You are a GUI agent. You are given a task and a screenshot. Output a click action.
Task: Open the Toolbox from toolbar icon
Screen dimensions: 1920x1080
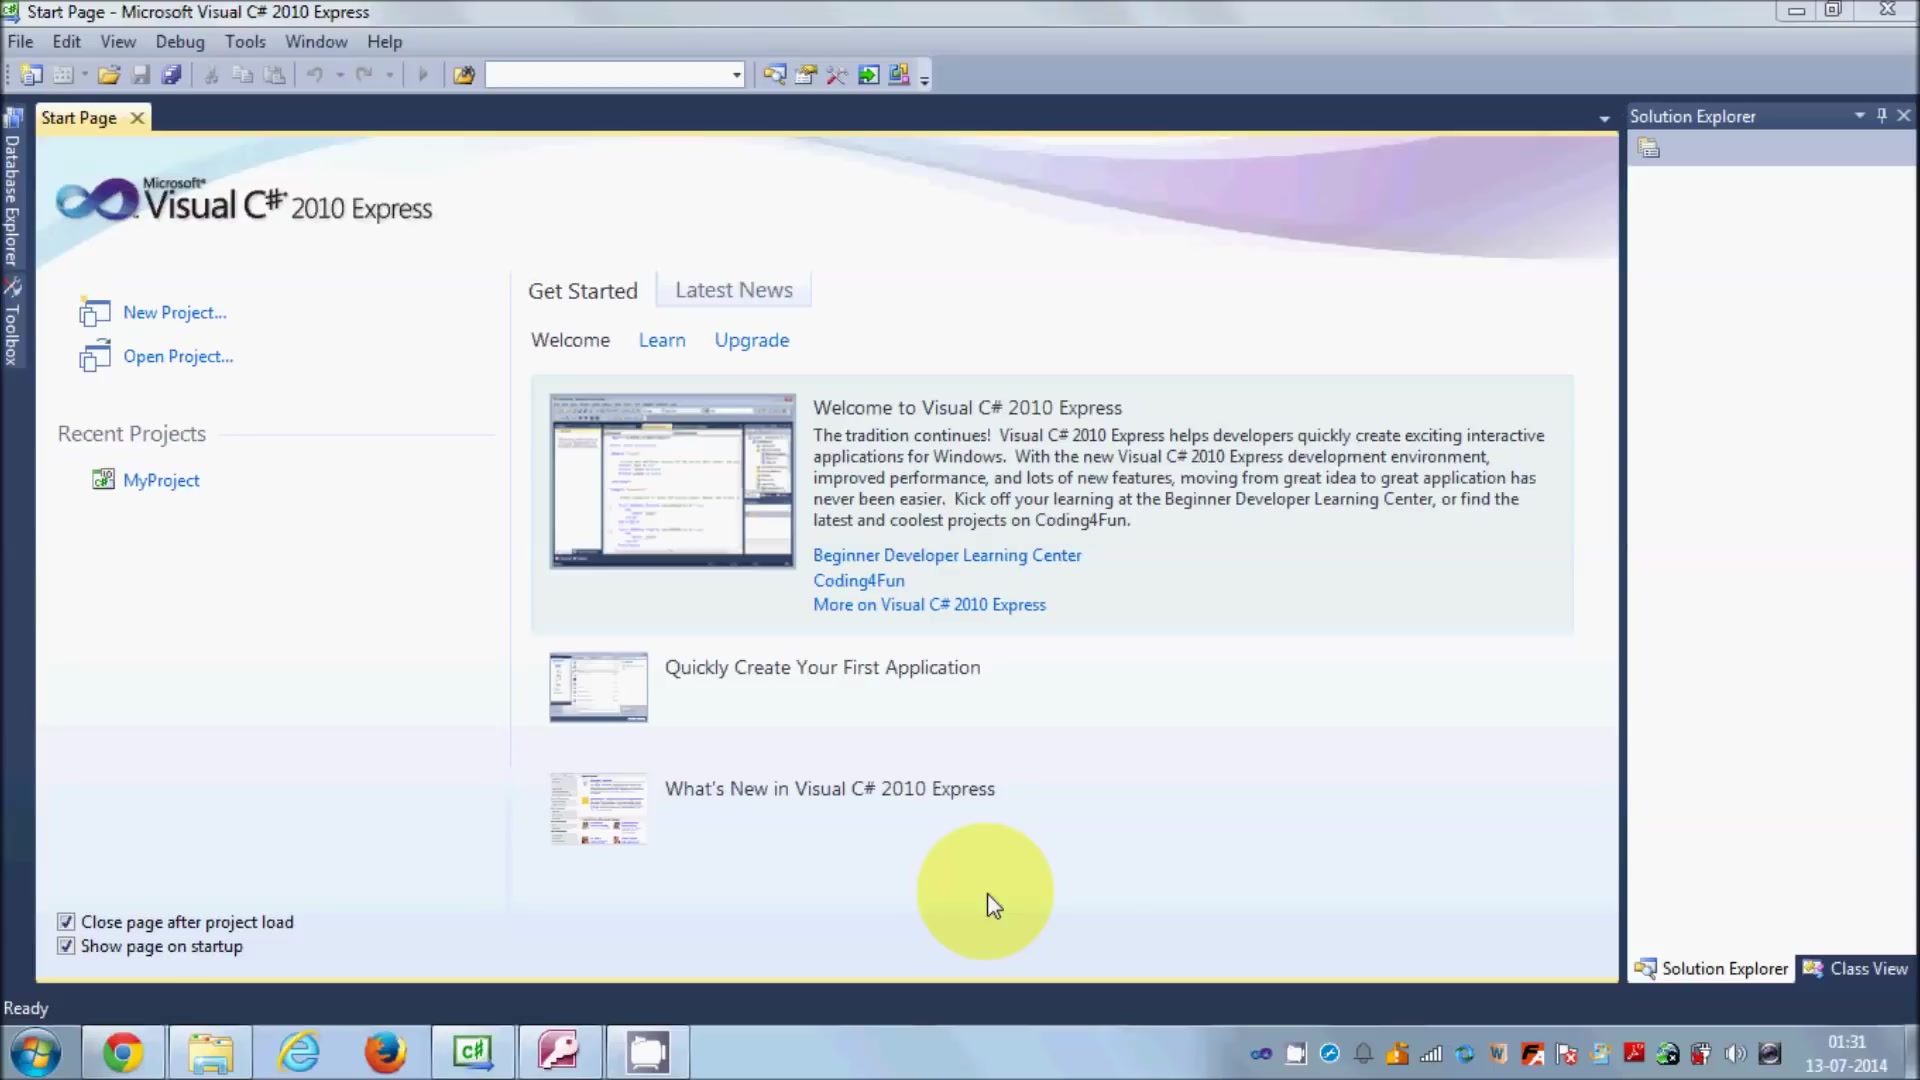tap(837, 75)
